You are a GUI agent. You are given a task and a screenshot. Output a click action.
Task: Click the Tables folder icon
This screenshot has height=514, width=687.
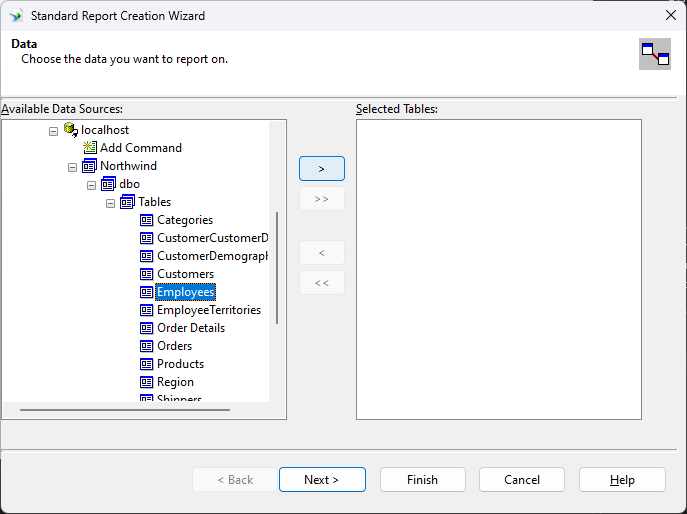point(128,202)
